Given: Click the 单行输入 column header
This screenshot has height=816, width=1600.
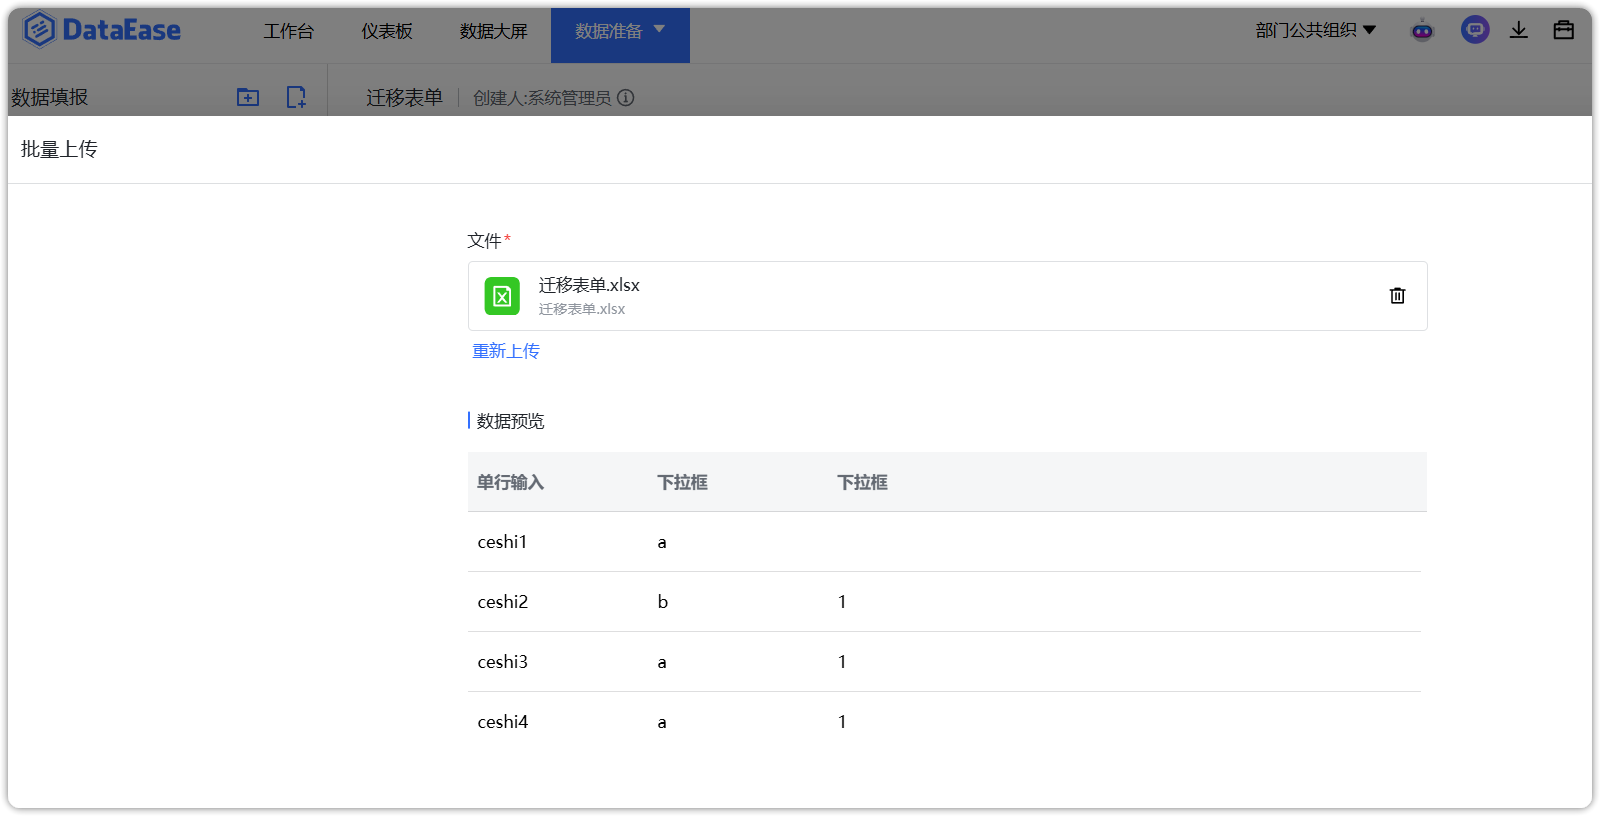Looking at the screenshot, I should point(510,482).
